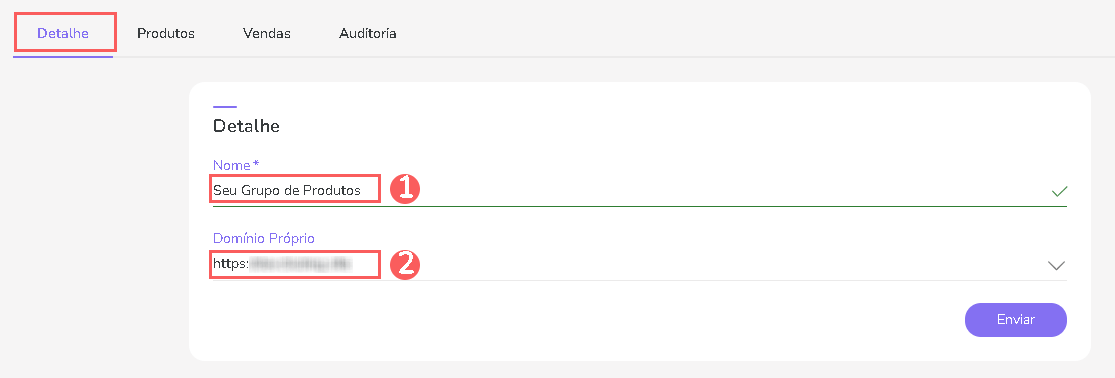Viewport: 1115px width, 378px height.
Task: Submit the form with Enviar button
Action: [1015, 320]
